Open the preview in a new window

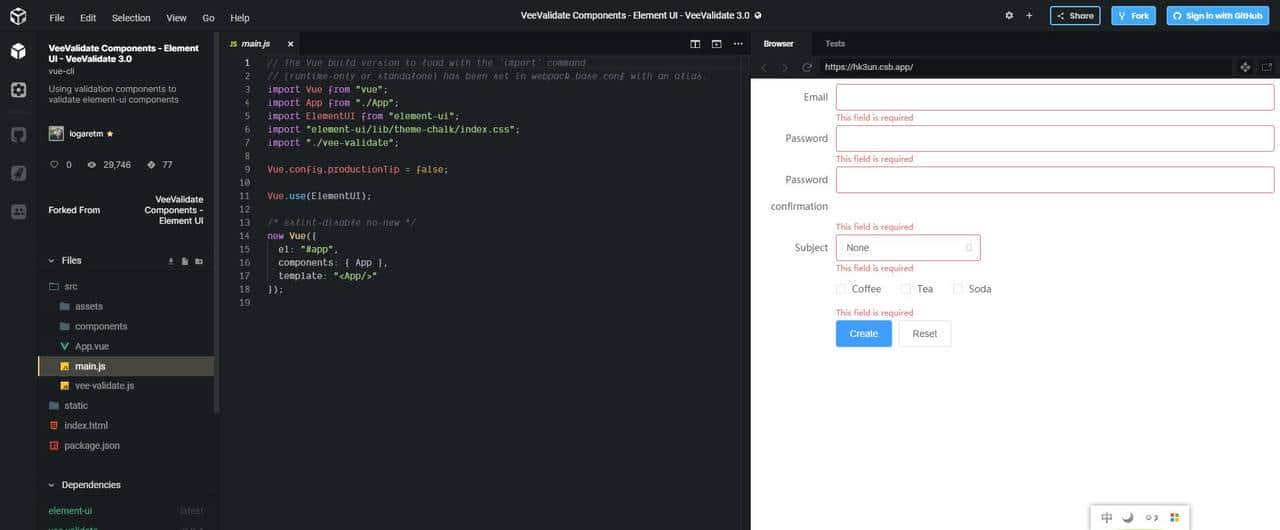pos(1267,67)
